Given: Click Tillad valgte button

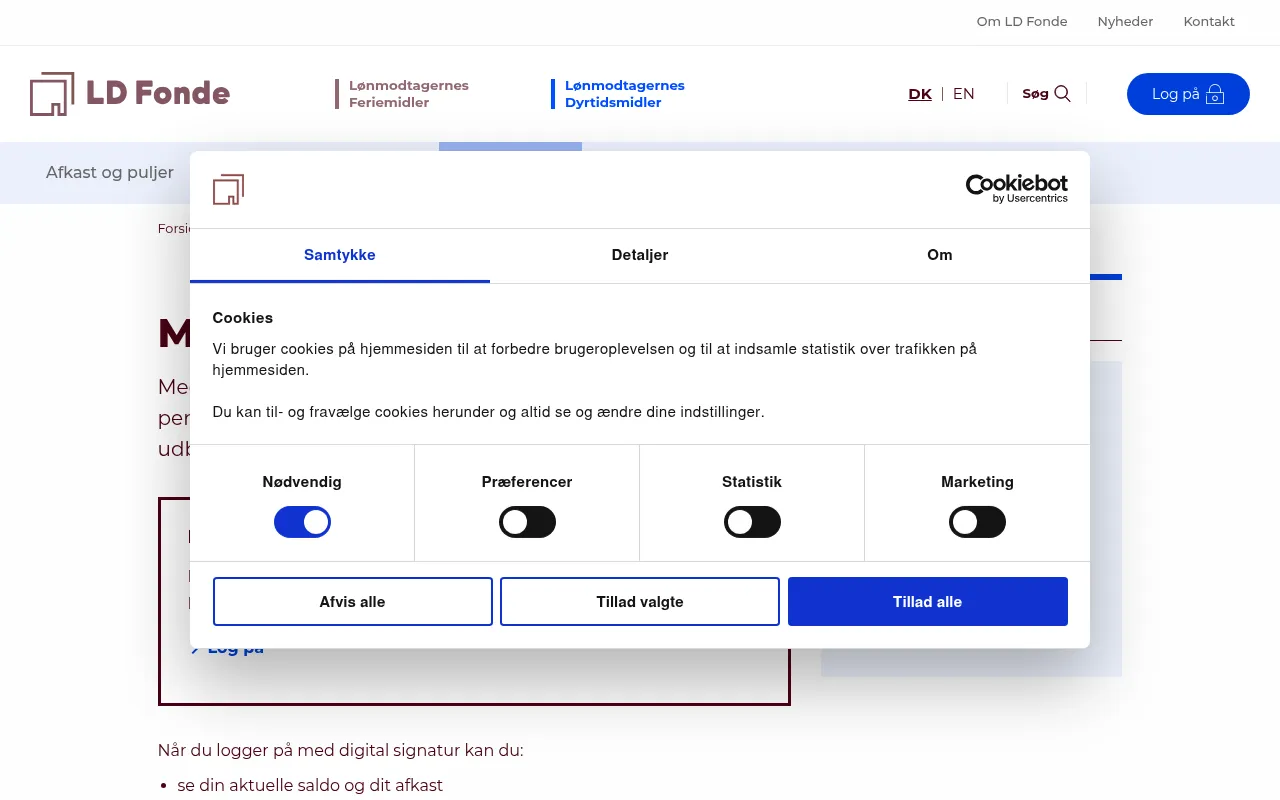Looking at the screenshot, I should [x=640, y=602].
